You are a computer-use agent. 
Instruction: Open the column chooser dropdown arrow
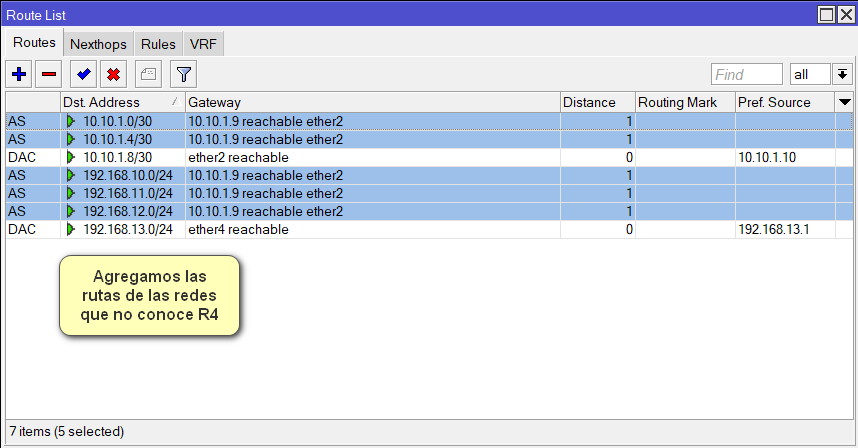coord(845,102)
